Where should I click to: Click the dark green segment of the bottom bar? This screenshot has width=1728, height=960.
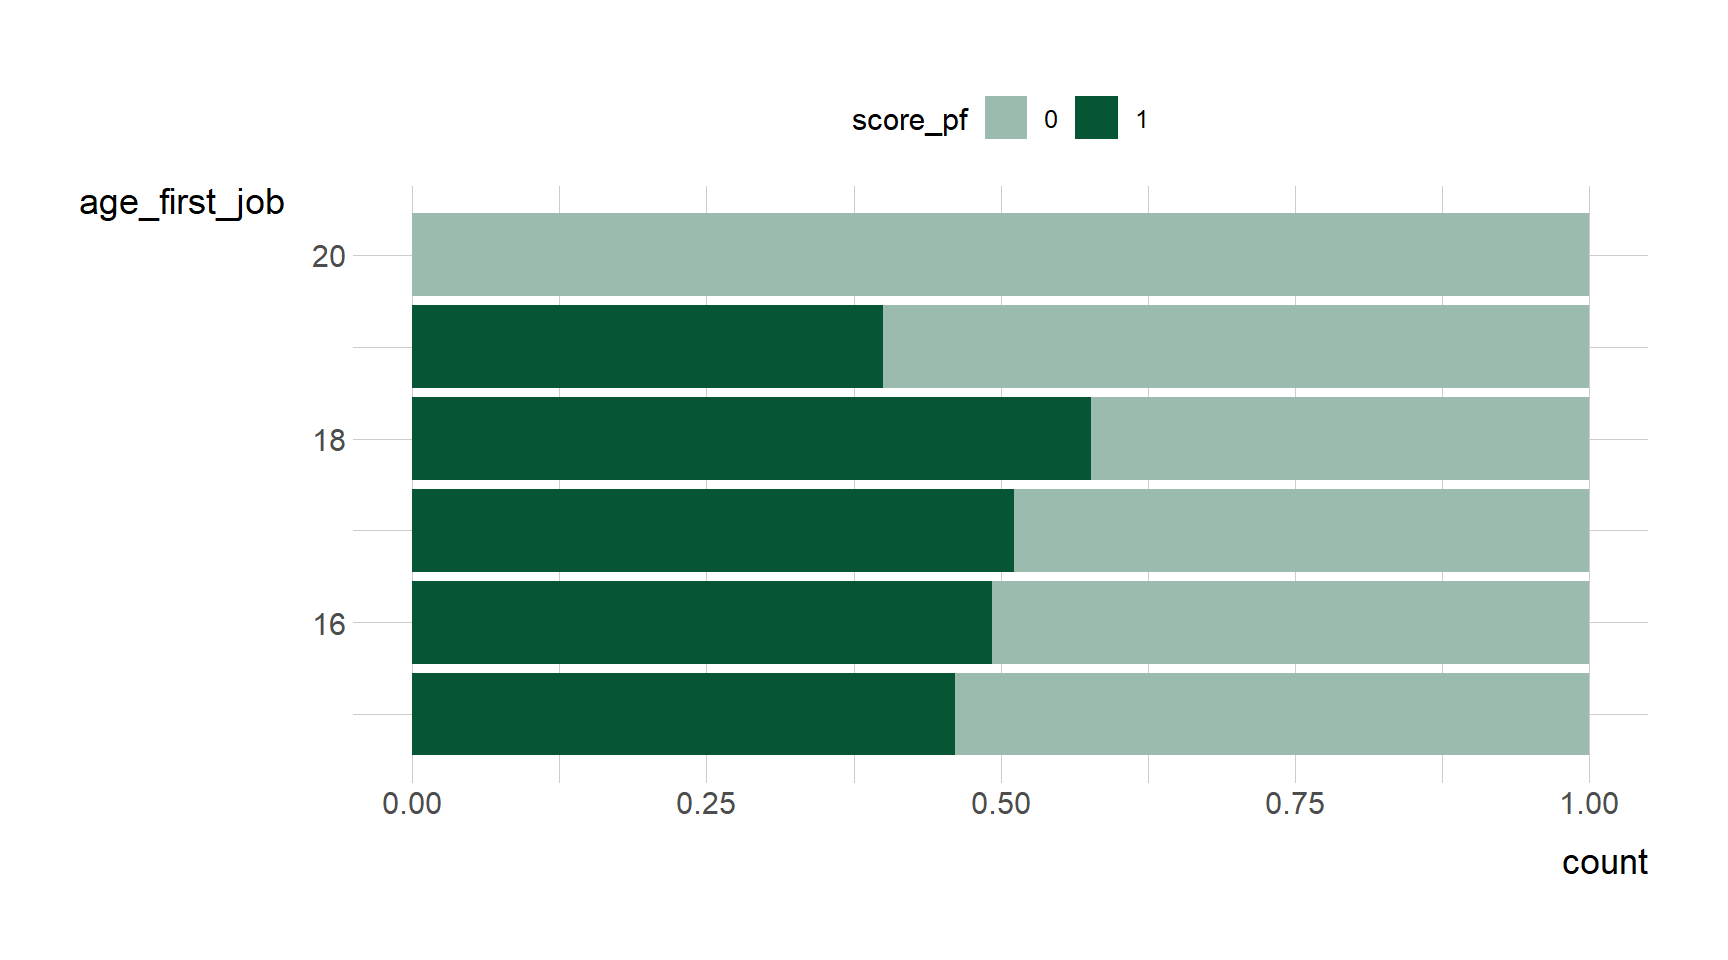[683, 714]
